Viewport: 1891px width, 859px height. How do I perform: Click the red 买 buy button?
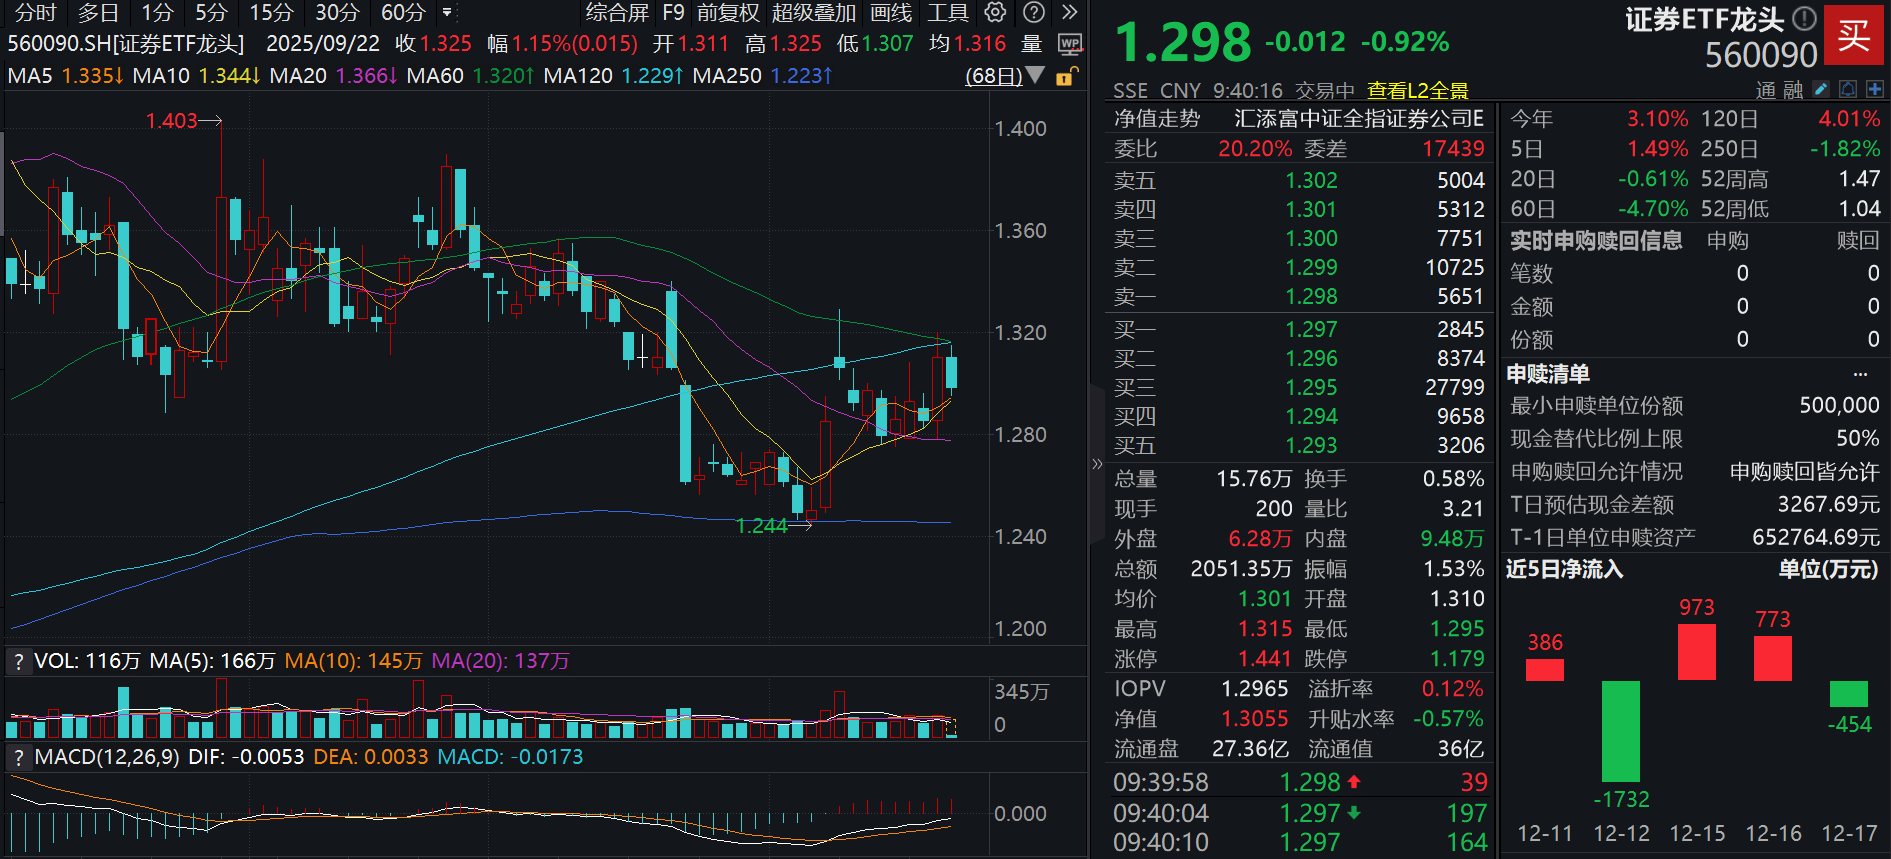1854,35
